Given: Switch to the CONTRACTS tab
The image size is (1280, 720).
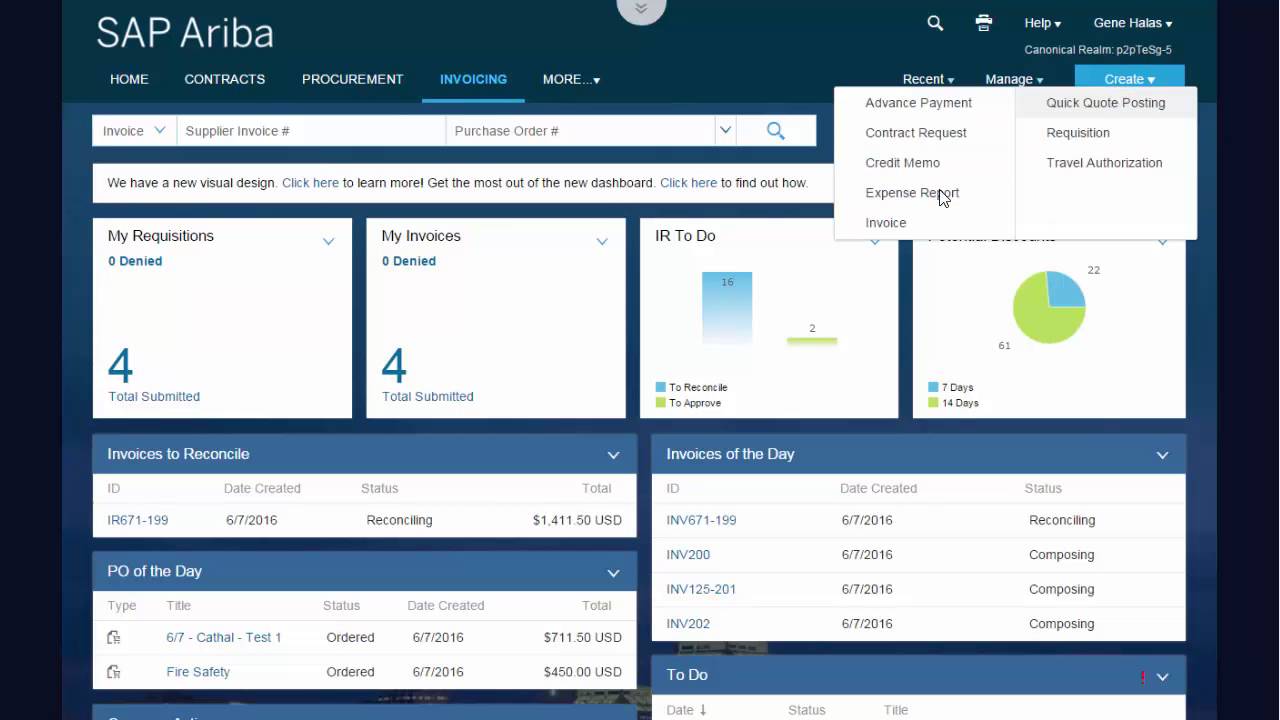Looking at the screenshot, I should [225, 79].
